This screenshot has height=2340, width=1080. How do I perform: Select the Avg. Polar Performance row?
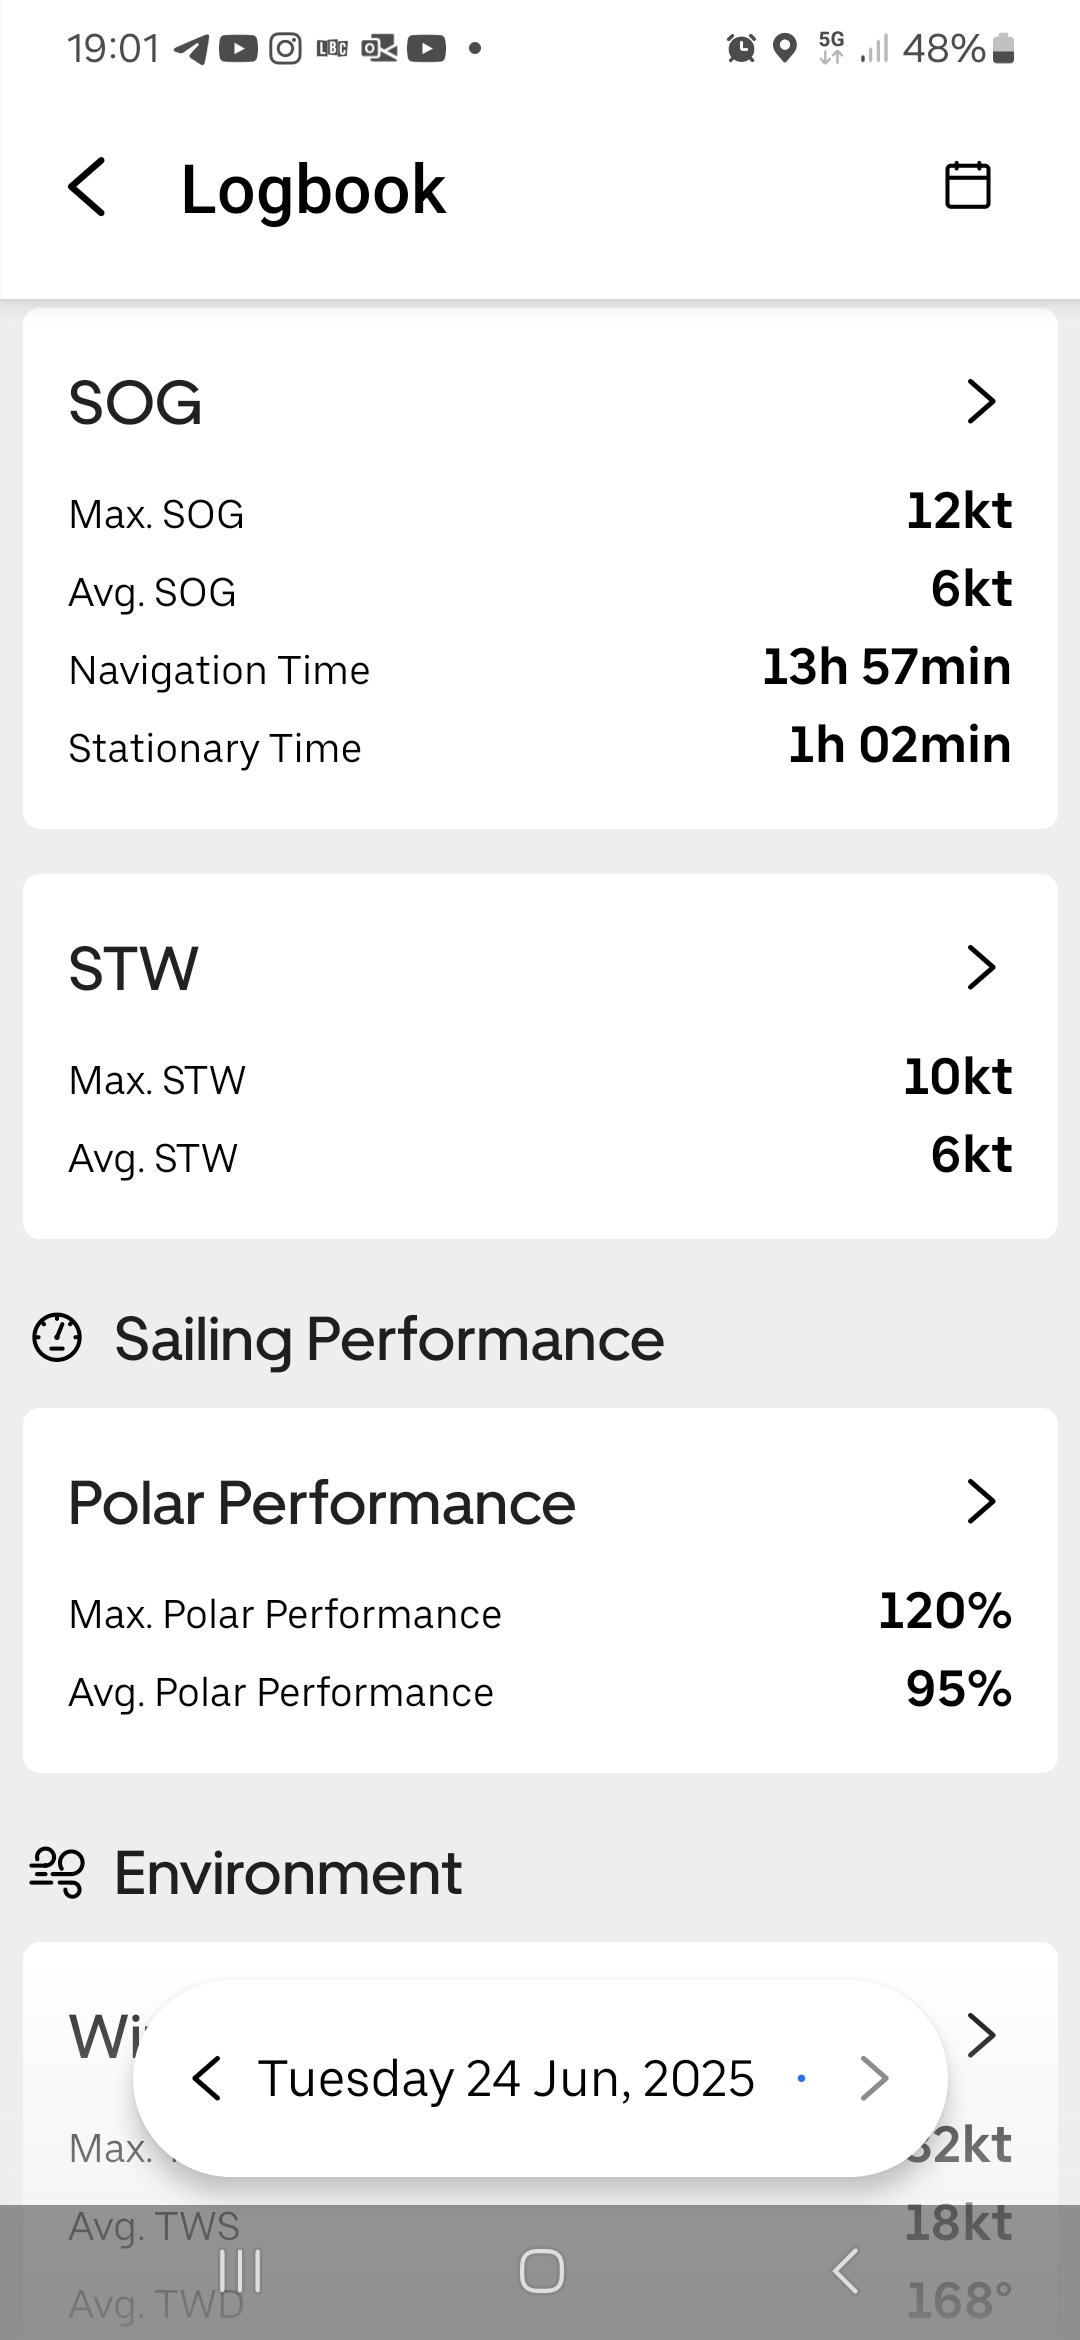(540, 1692)
